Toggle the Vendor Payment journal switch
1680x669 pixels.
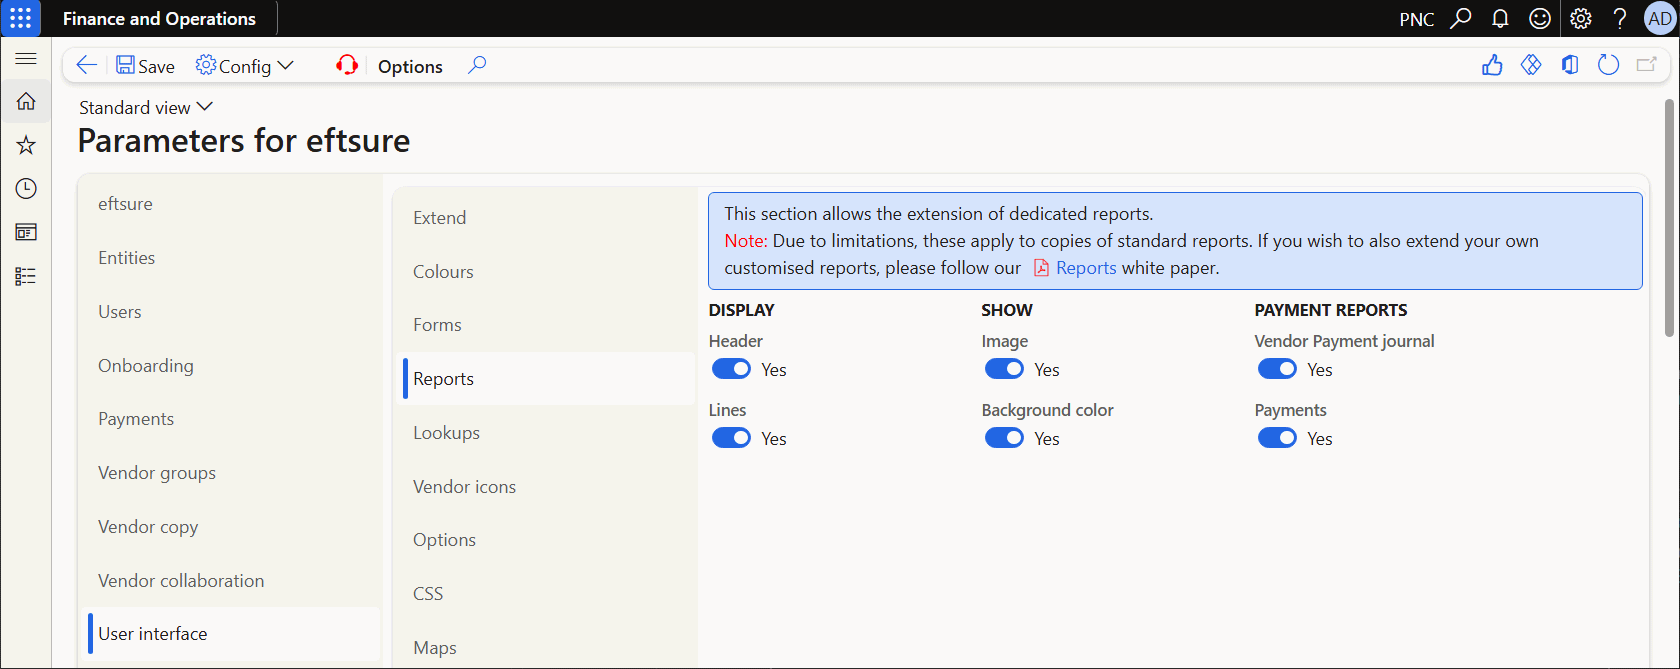point(1277,369)
